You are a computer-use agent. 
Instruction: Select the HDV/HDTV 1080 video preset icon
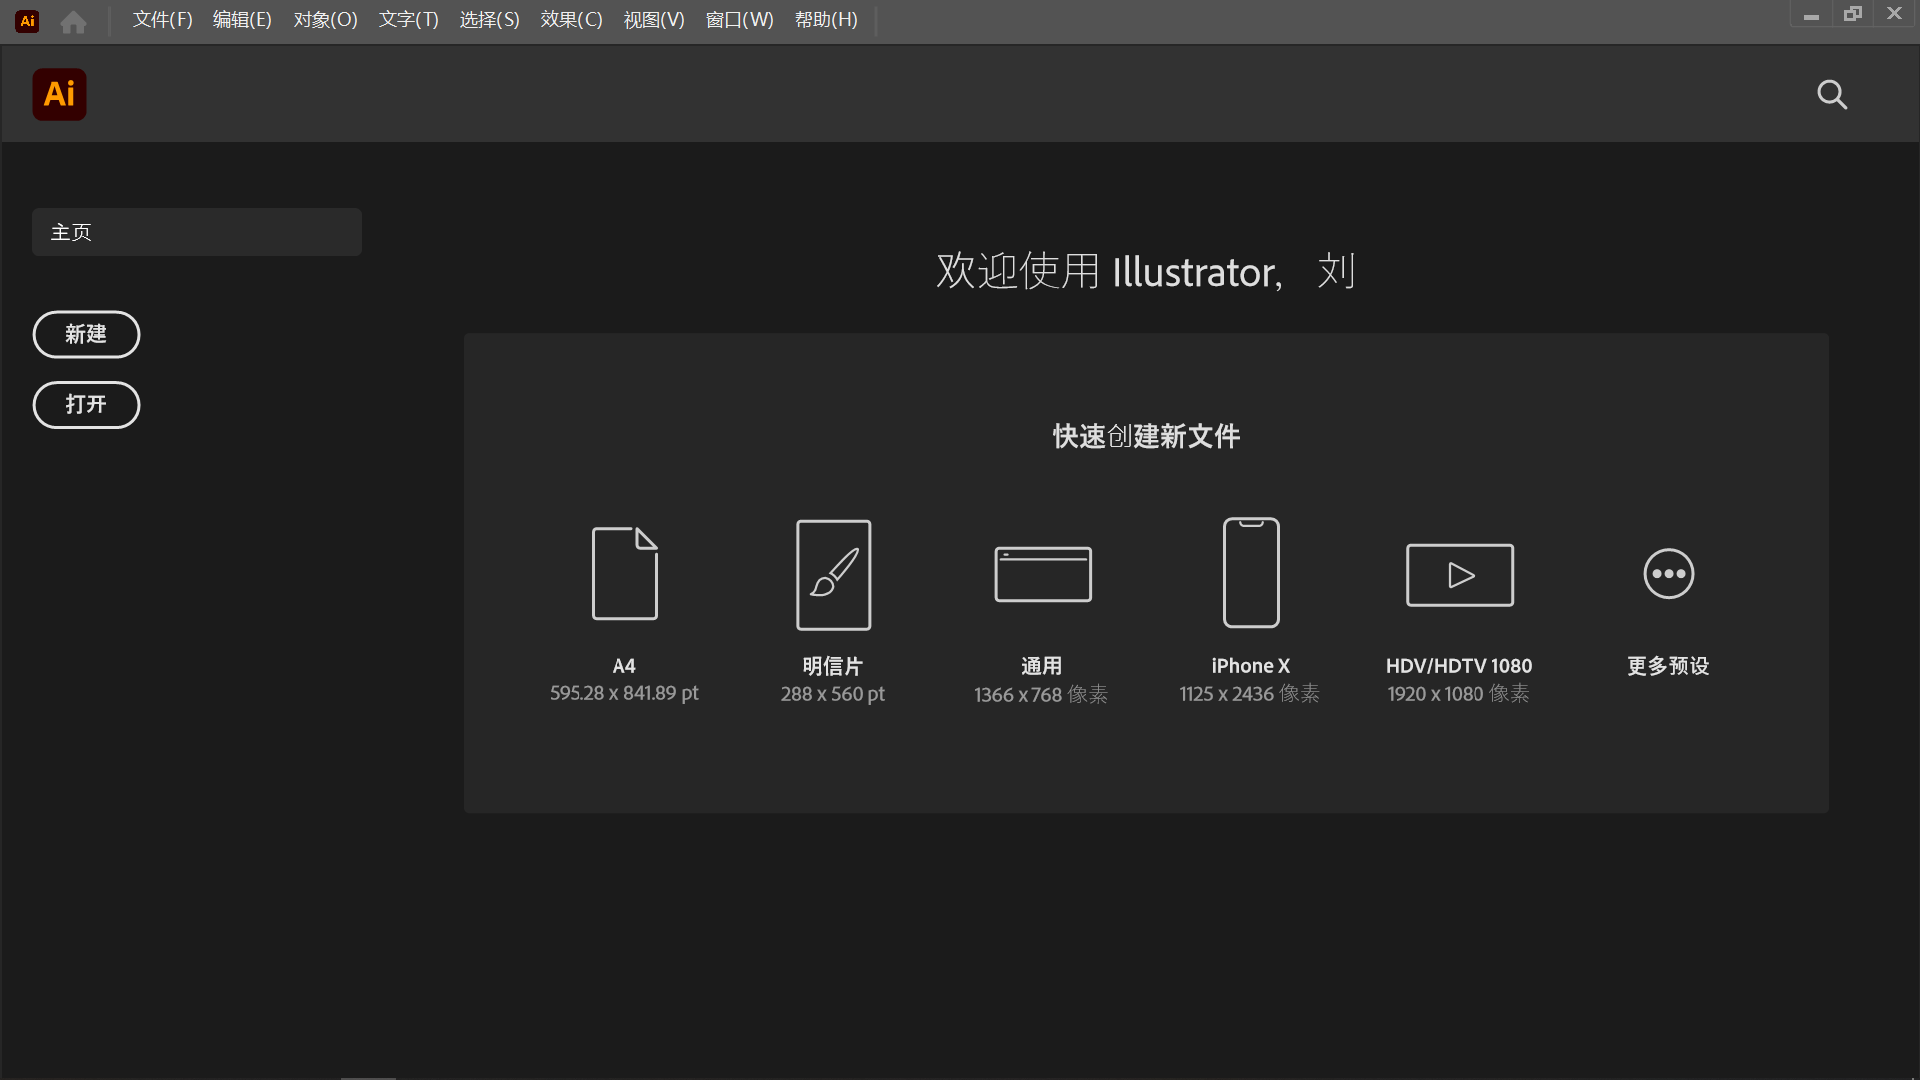point(1459,575)
